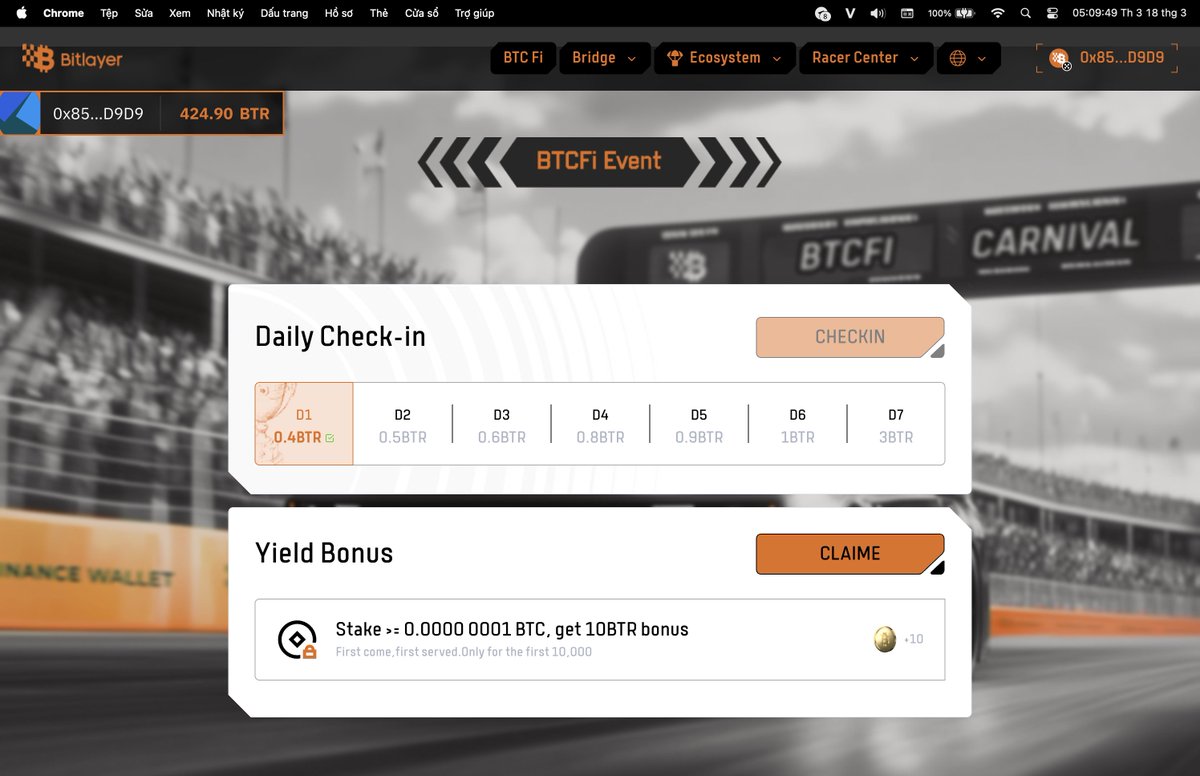Open the Chrome menu

tap(63, 13)
